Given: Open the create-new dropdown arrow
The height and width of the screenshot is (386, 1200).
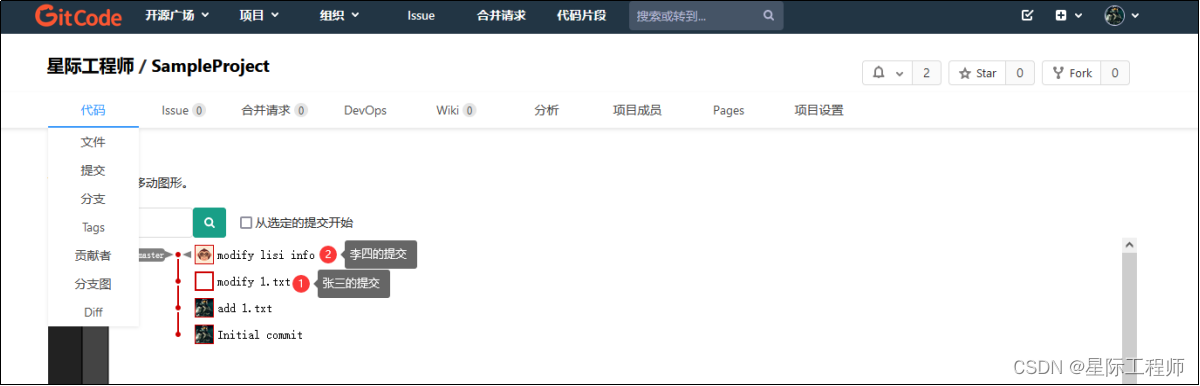Looking at the screenshot, I should (1078, 16).
